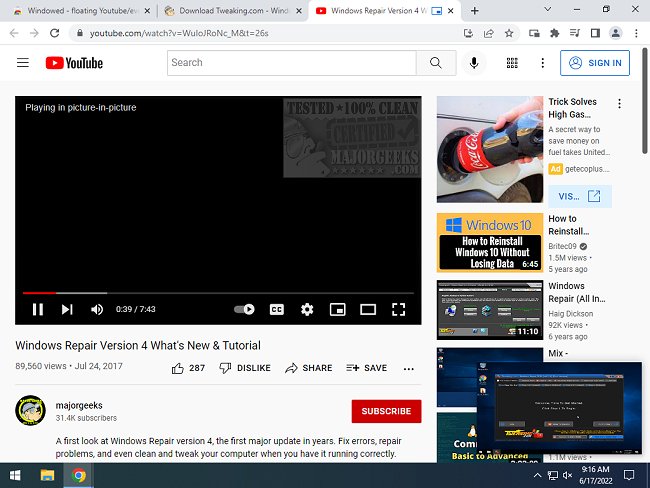Open Chrome extensions puzzle icon

(x=554, y=33)
